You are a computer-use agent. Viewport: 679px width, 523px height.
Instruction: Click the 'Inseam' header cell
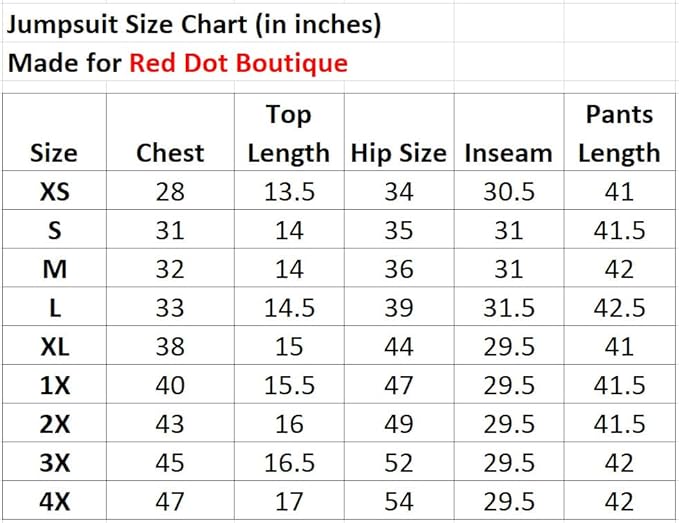pos(508,153)
